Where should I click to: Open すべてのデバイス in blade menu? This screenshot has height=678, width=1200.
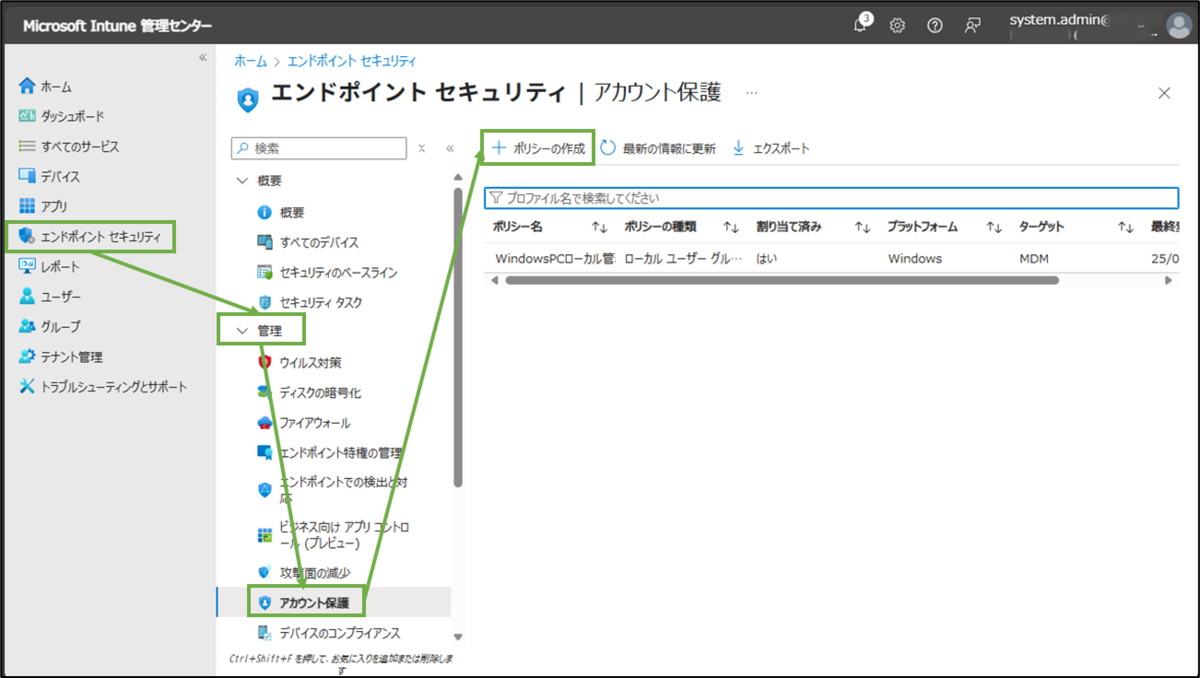click(308, 242)
